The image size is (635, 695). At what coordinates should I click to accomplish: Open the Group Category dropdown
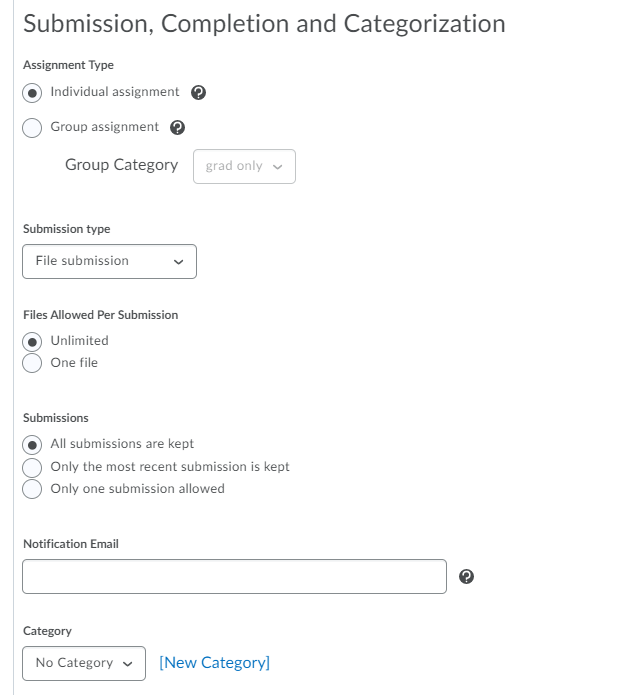[x=244, y=166]
